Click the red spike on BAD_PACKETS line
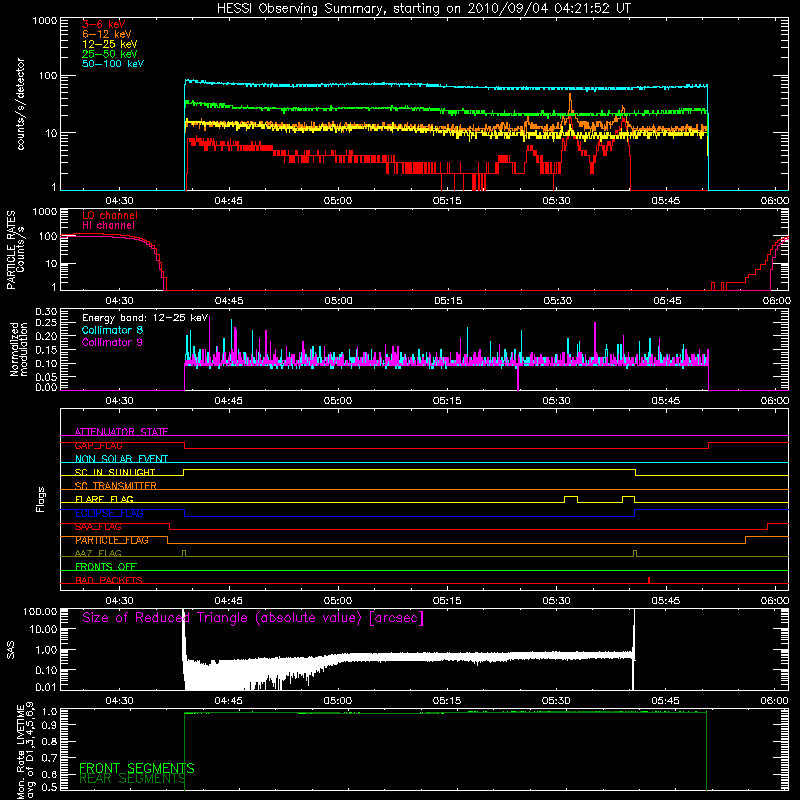The image size is (800, 800). tap(648, 580)
